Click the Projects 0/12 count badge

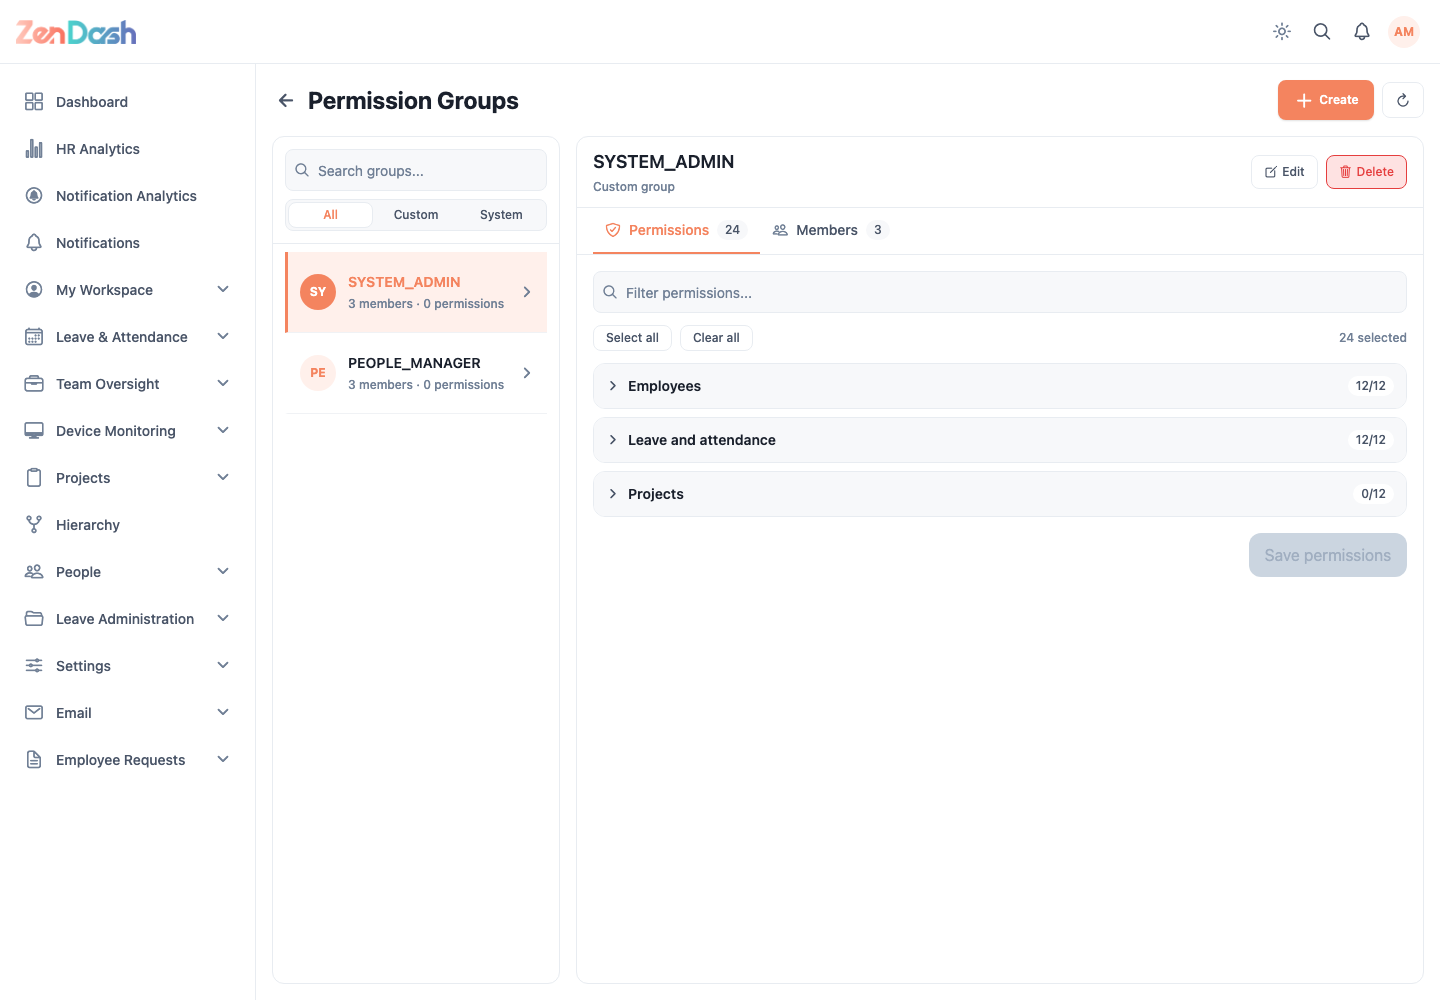coord(1373,494)
